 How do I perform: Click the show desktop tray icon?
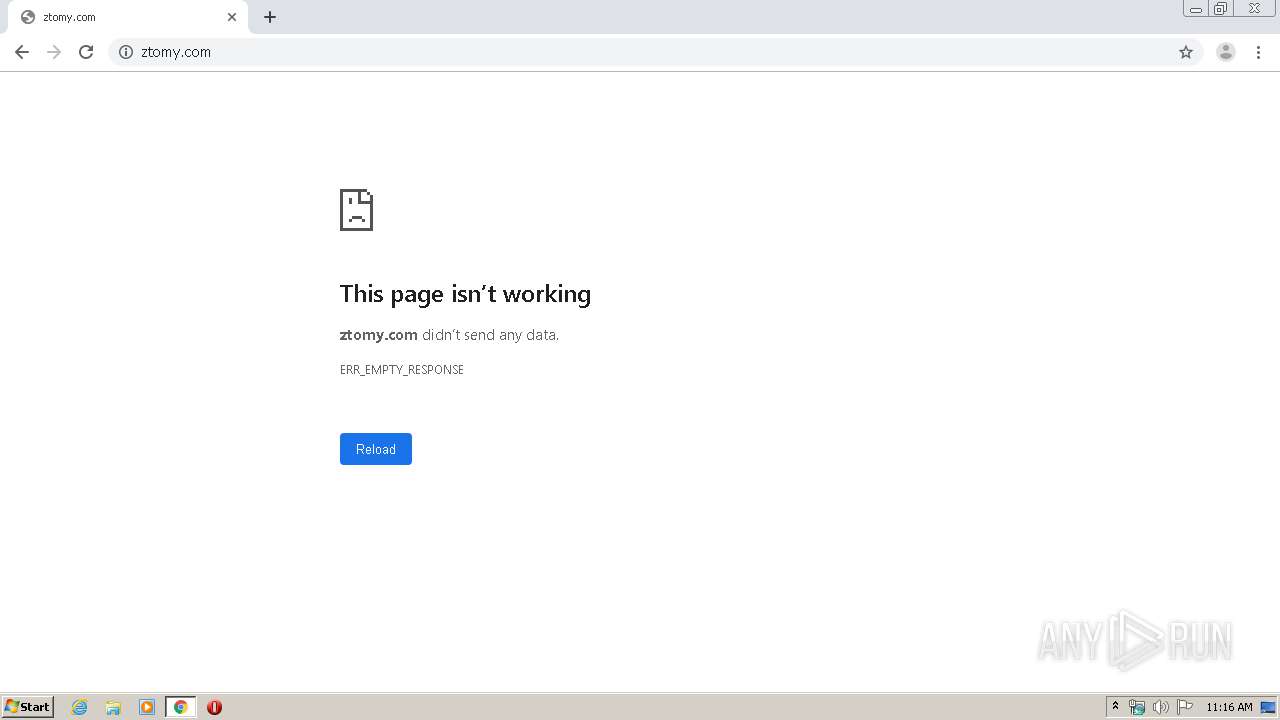[1268, 707]
